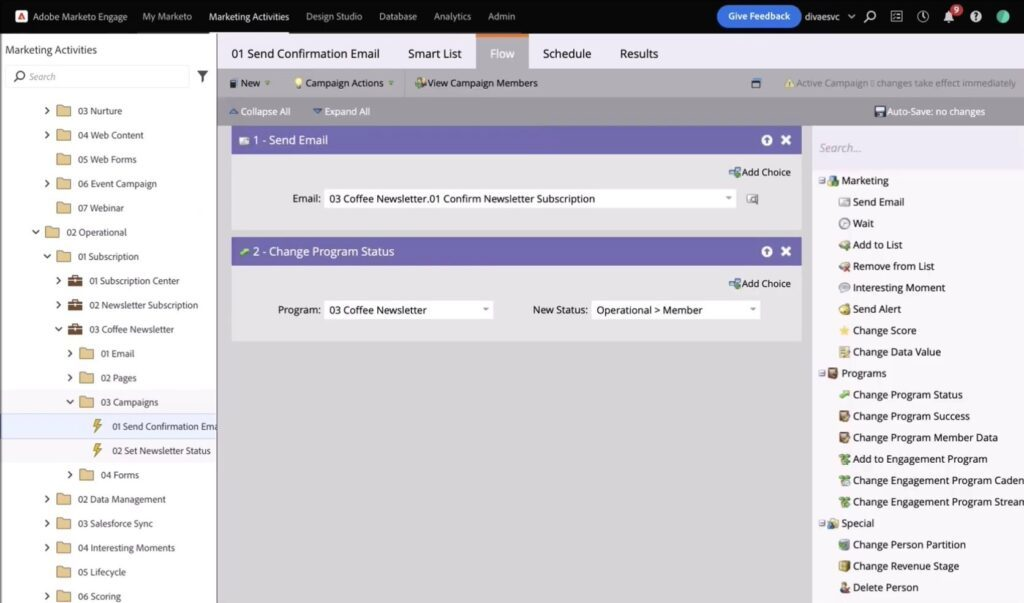Click the Adobe Marketo Engage logo

tap(22, 16)
